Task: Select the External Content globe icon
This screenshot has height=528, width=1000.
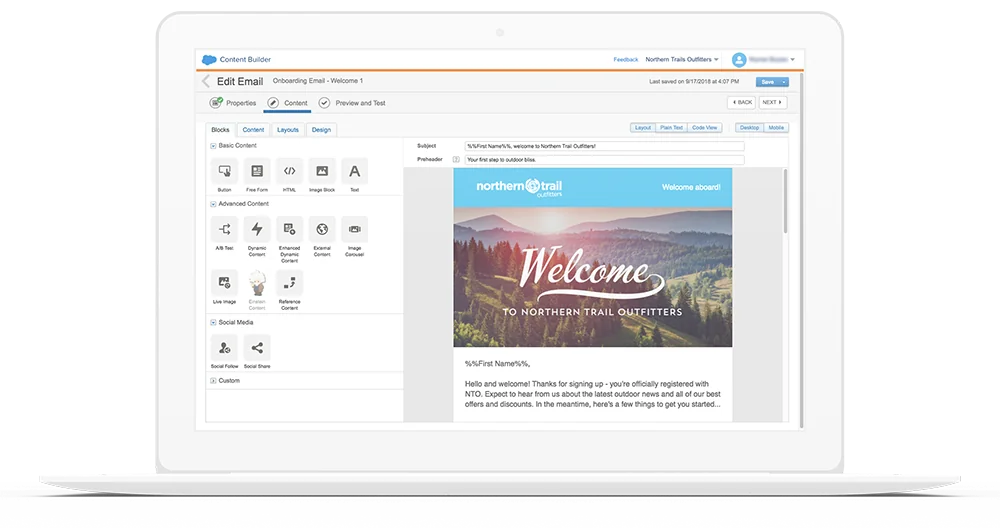Action: 322,229
